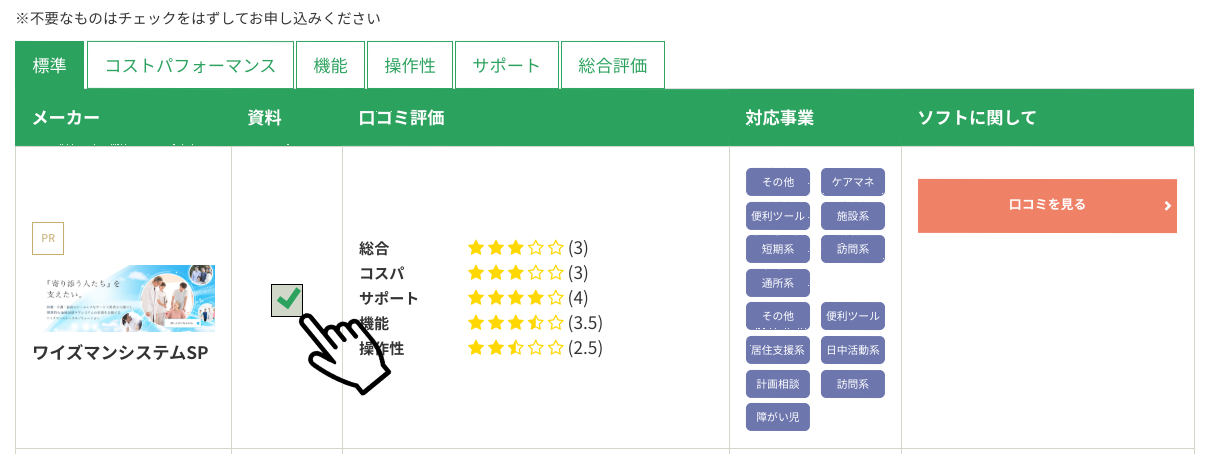Switch to the サポート tab
This screenshot has width=1227, height=454.
[x=507, y=66]
